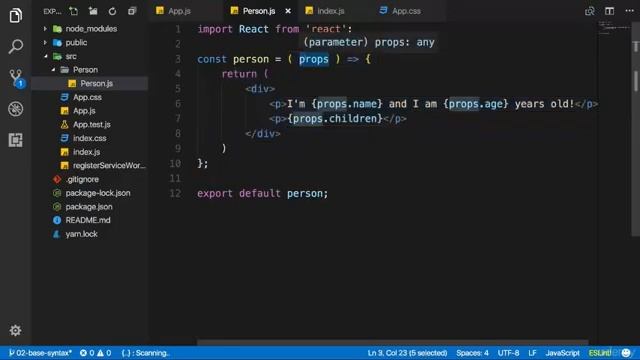Viewport: 640px width, 360px height.
Task: Change indentation via Spaces: 4
Action: coord(472,353)
